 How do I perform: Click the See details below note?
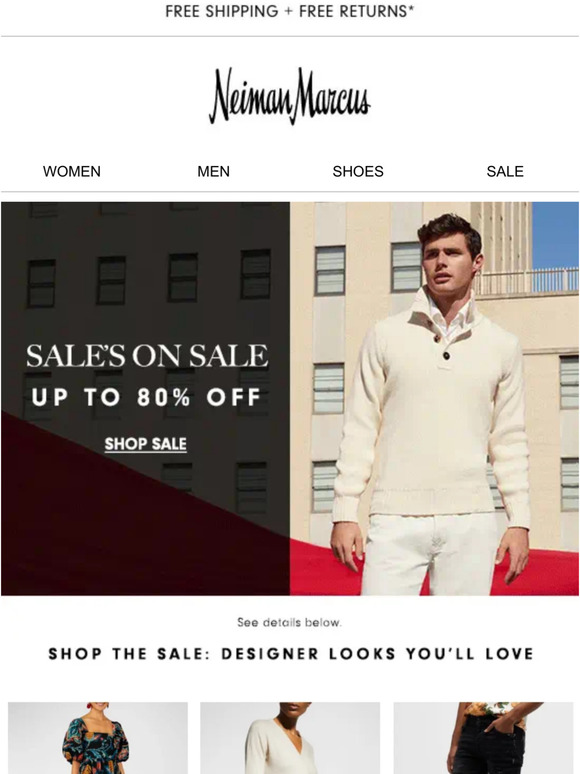(289, 622)
